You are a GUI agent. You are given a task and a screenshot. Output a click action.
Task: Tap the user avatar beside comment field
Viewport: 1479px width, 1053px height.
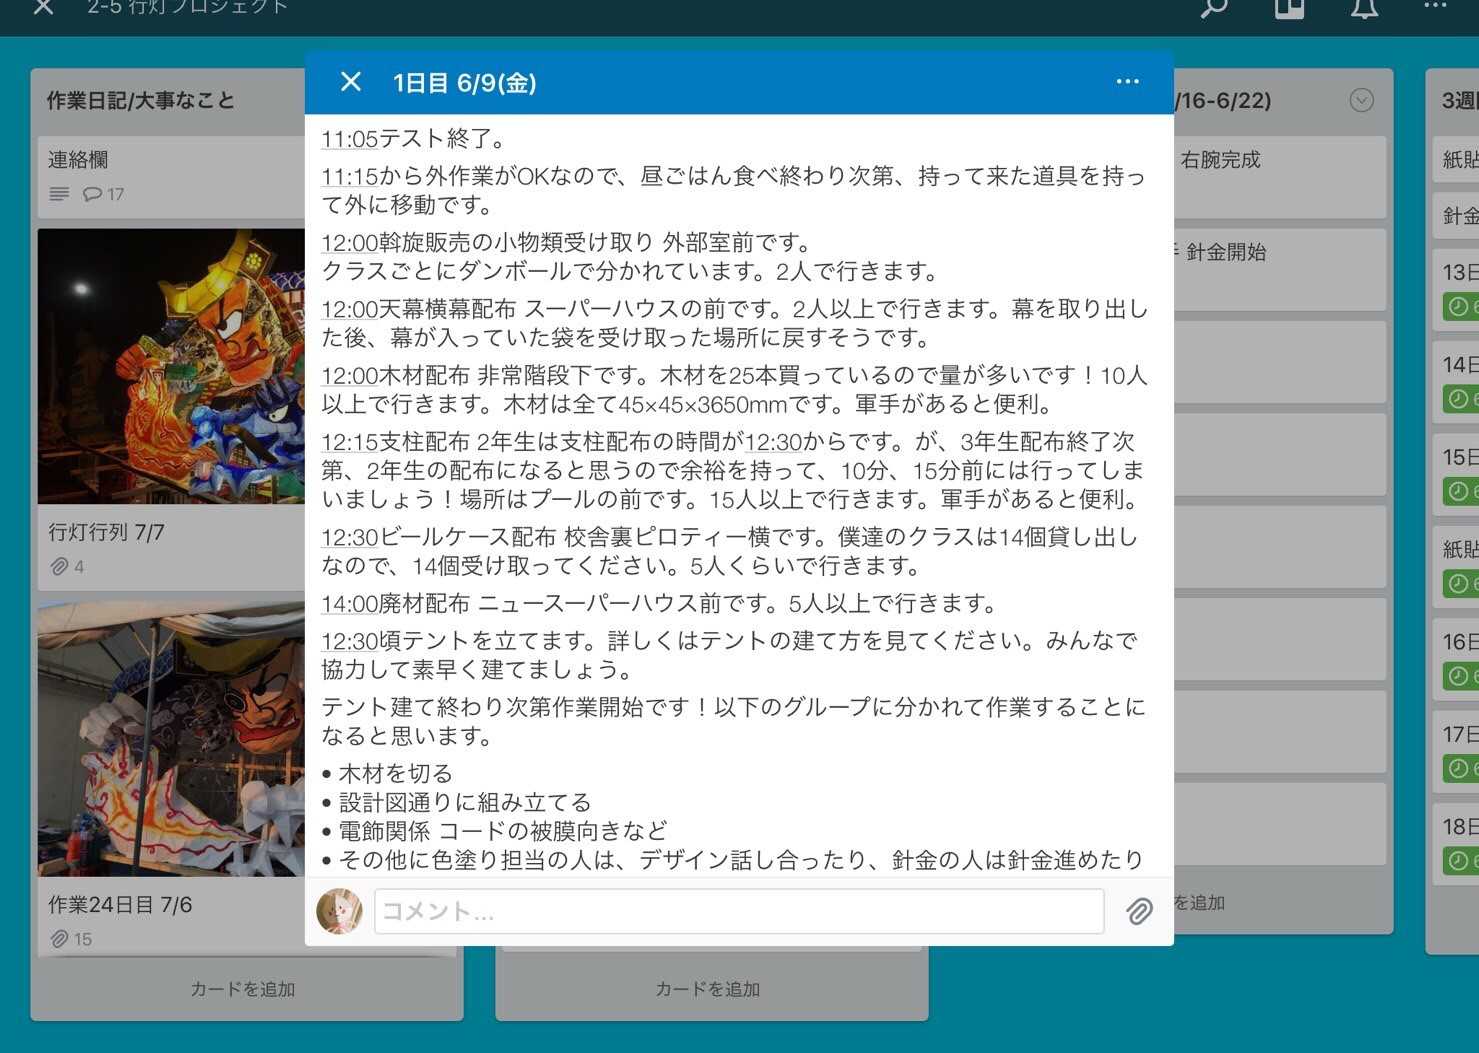[339, 911]
